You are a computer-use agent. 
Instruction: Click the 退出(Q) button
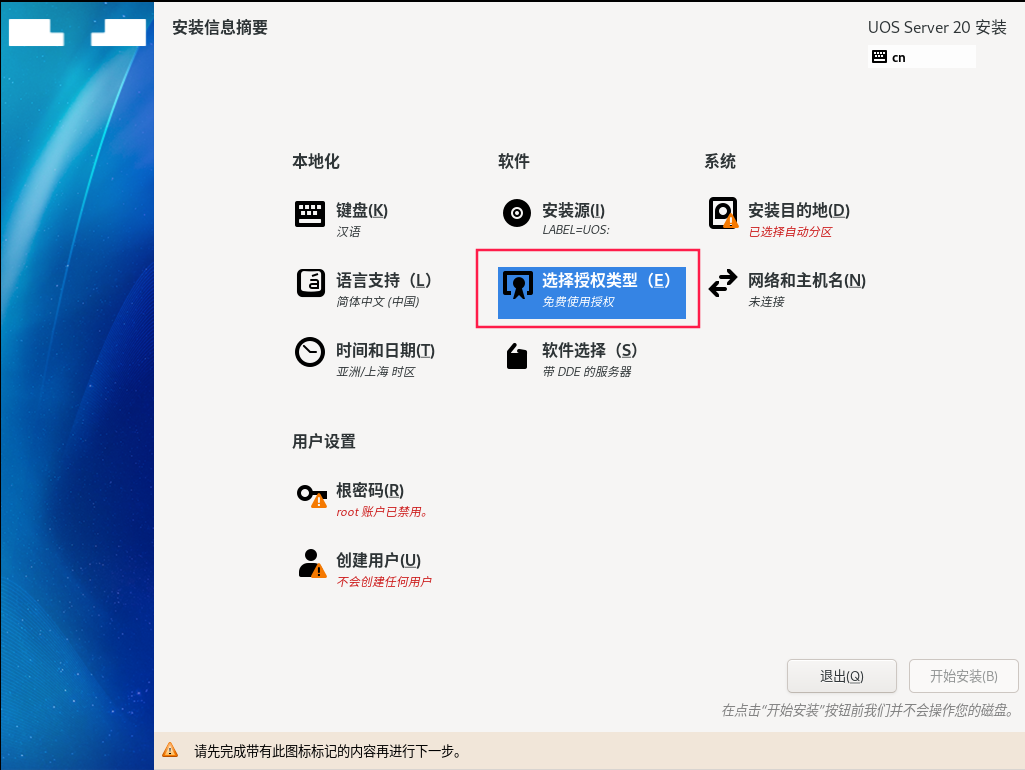click(x=841, y=676)
